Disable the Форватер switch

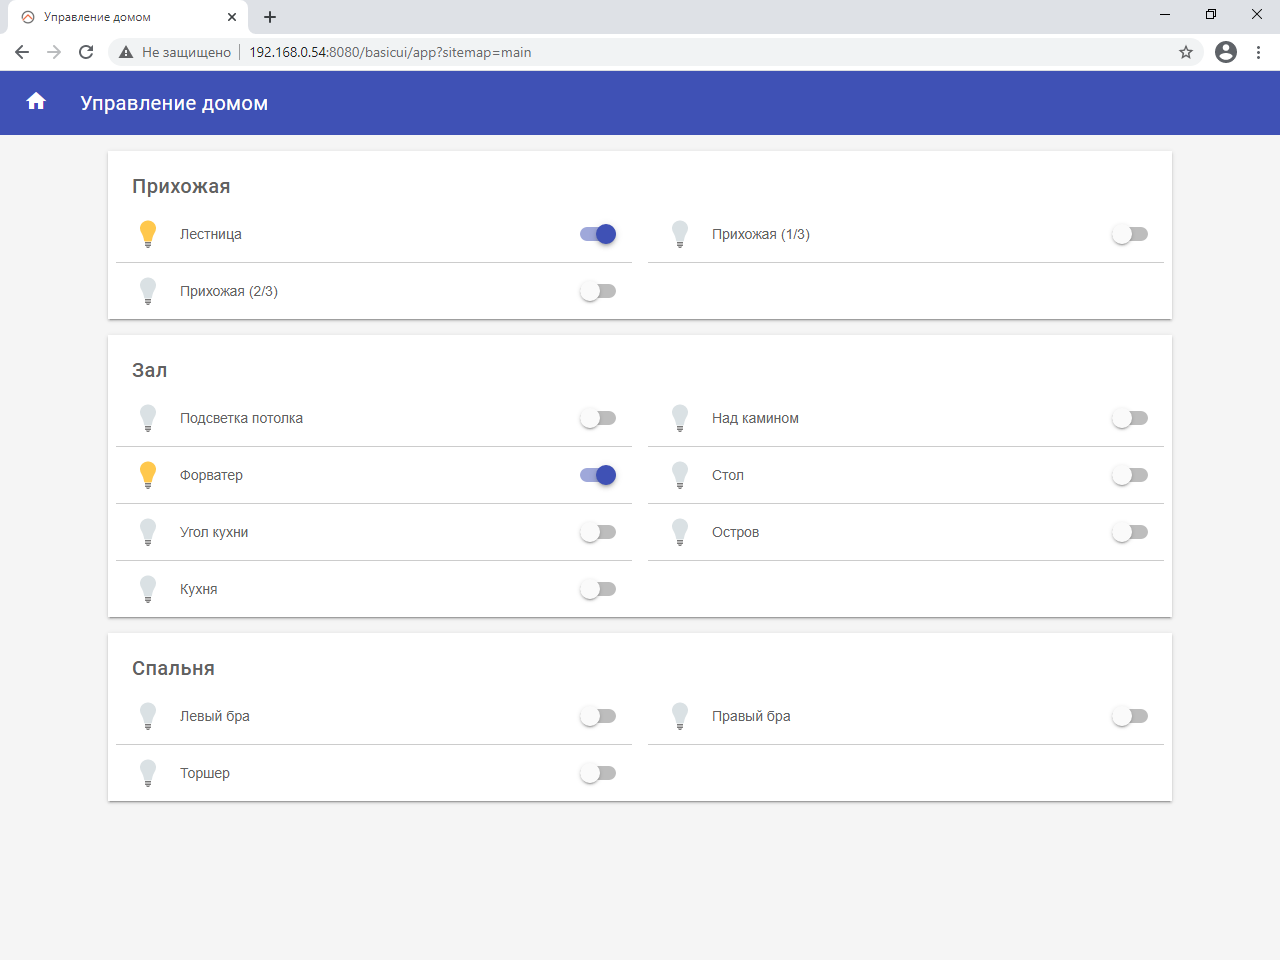point(598,475)
